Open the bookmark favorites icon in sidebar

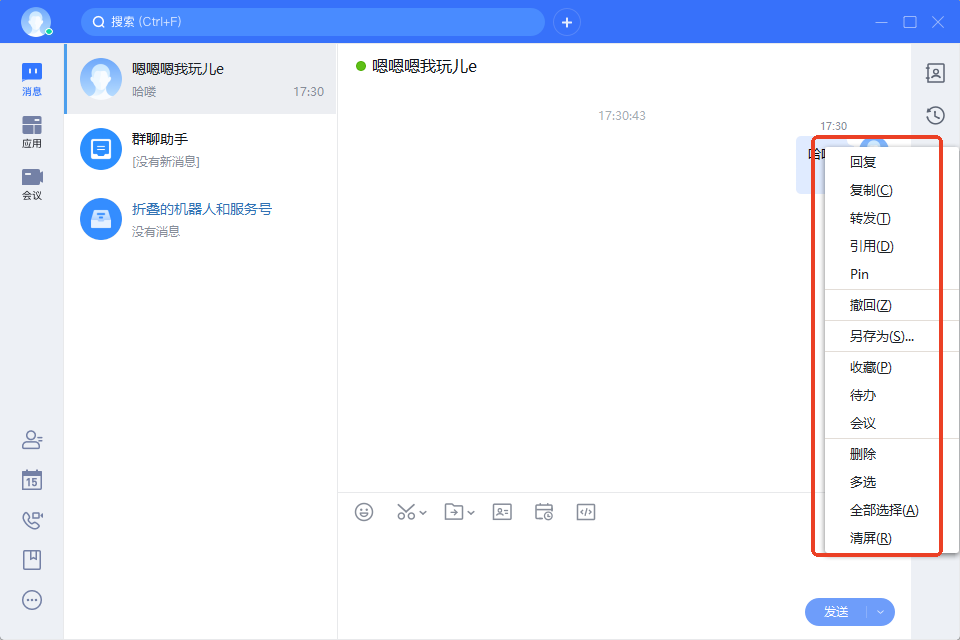[32, 560]
